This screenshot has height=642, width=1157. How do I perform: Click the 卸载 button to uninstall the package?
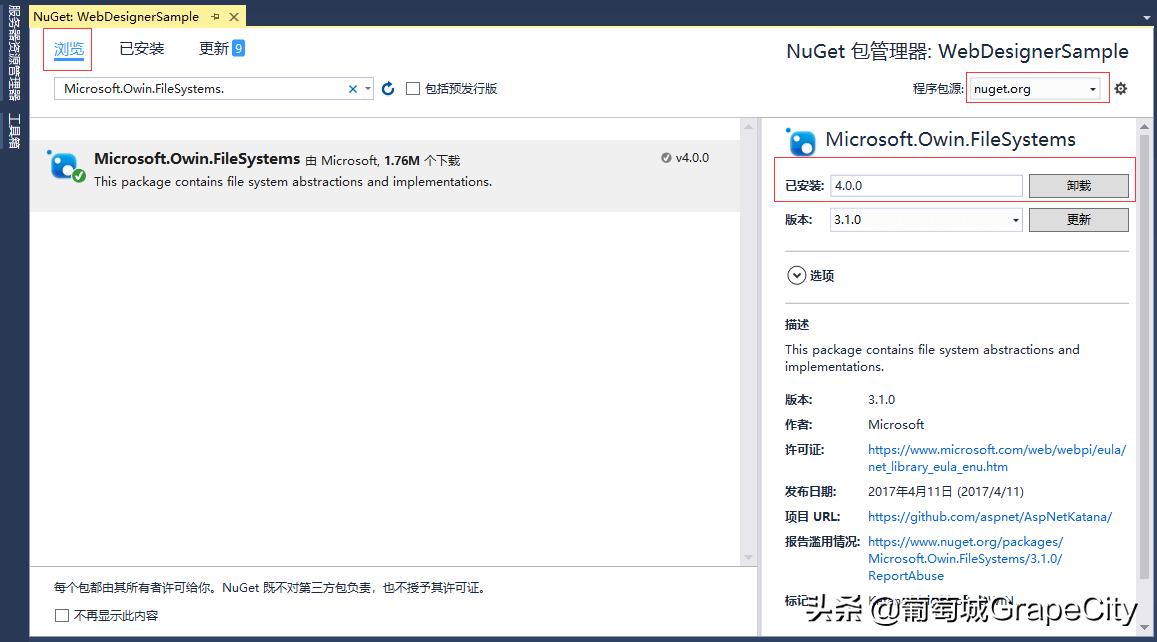[1078, 185]
